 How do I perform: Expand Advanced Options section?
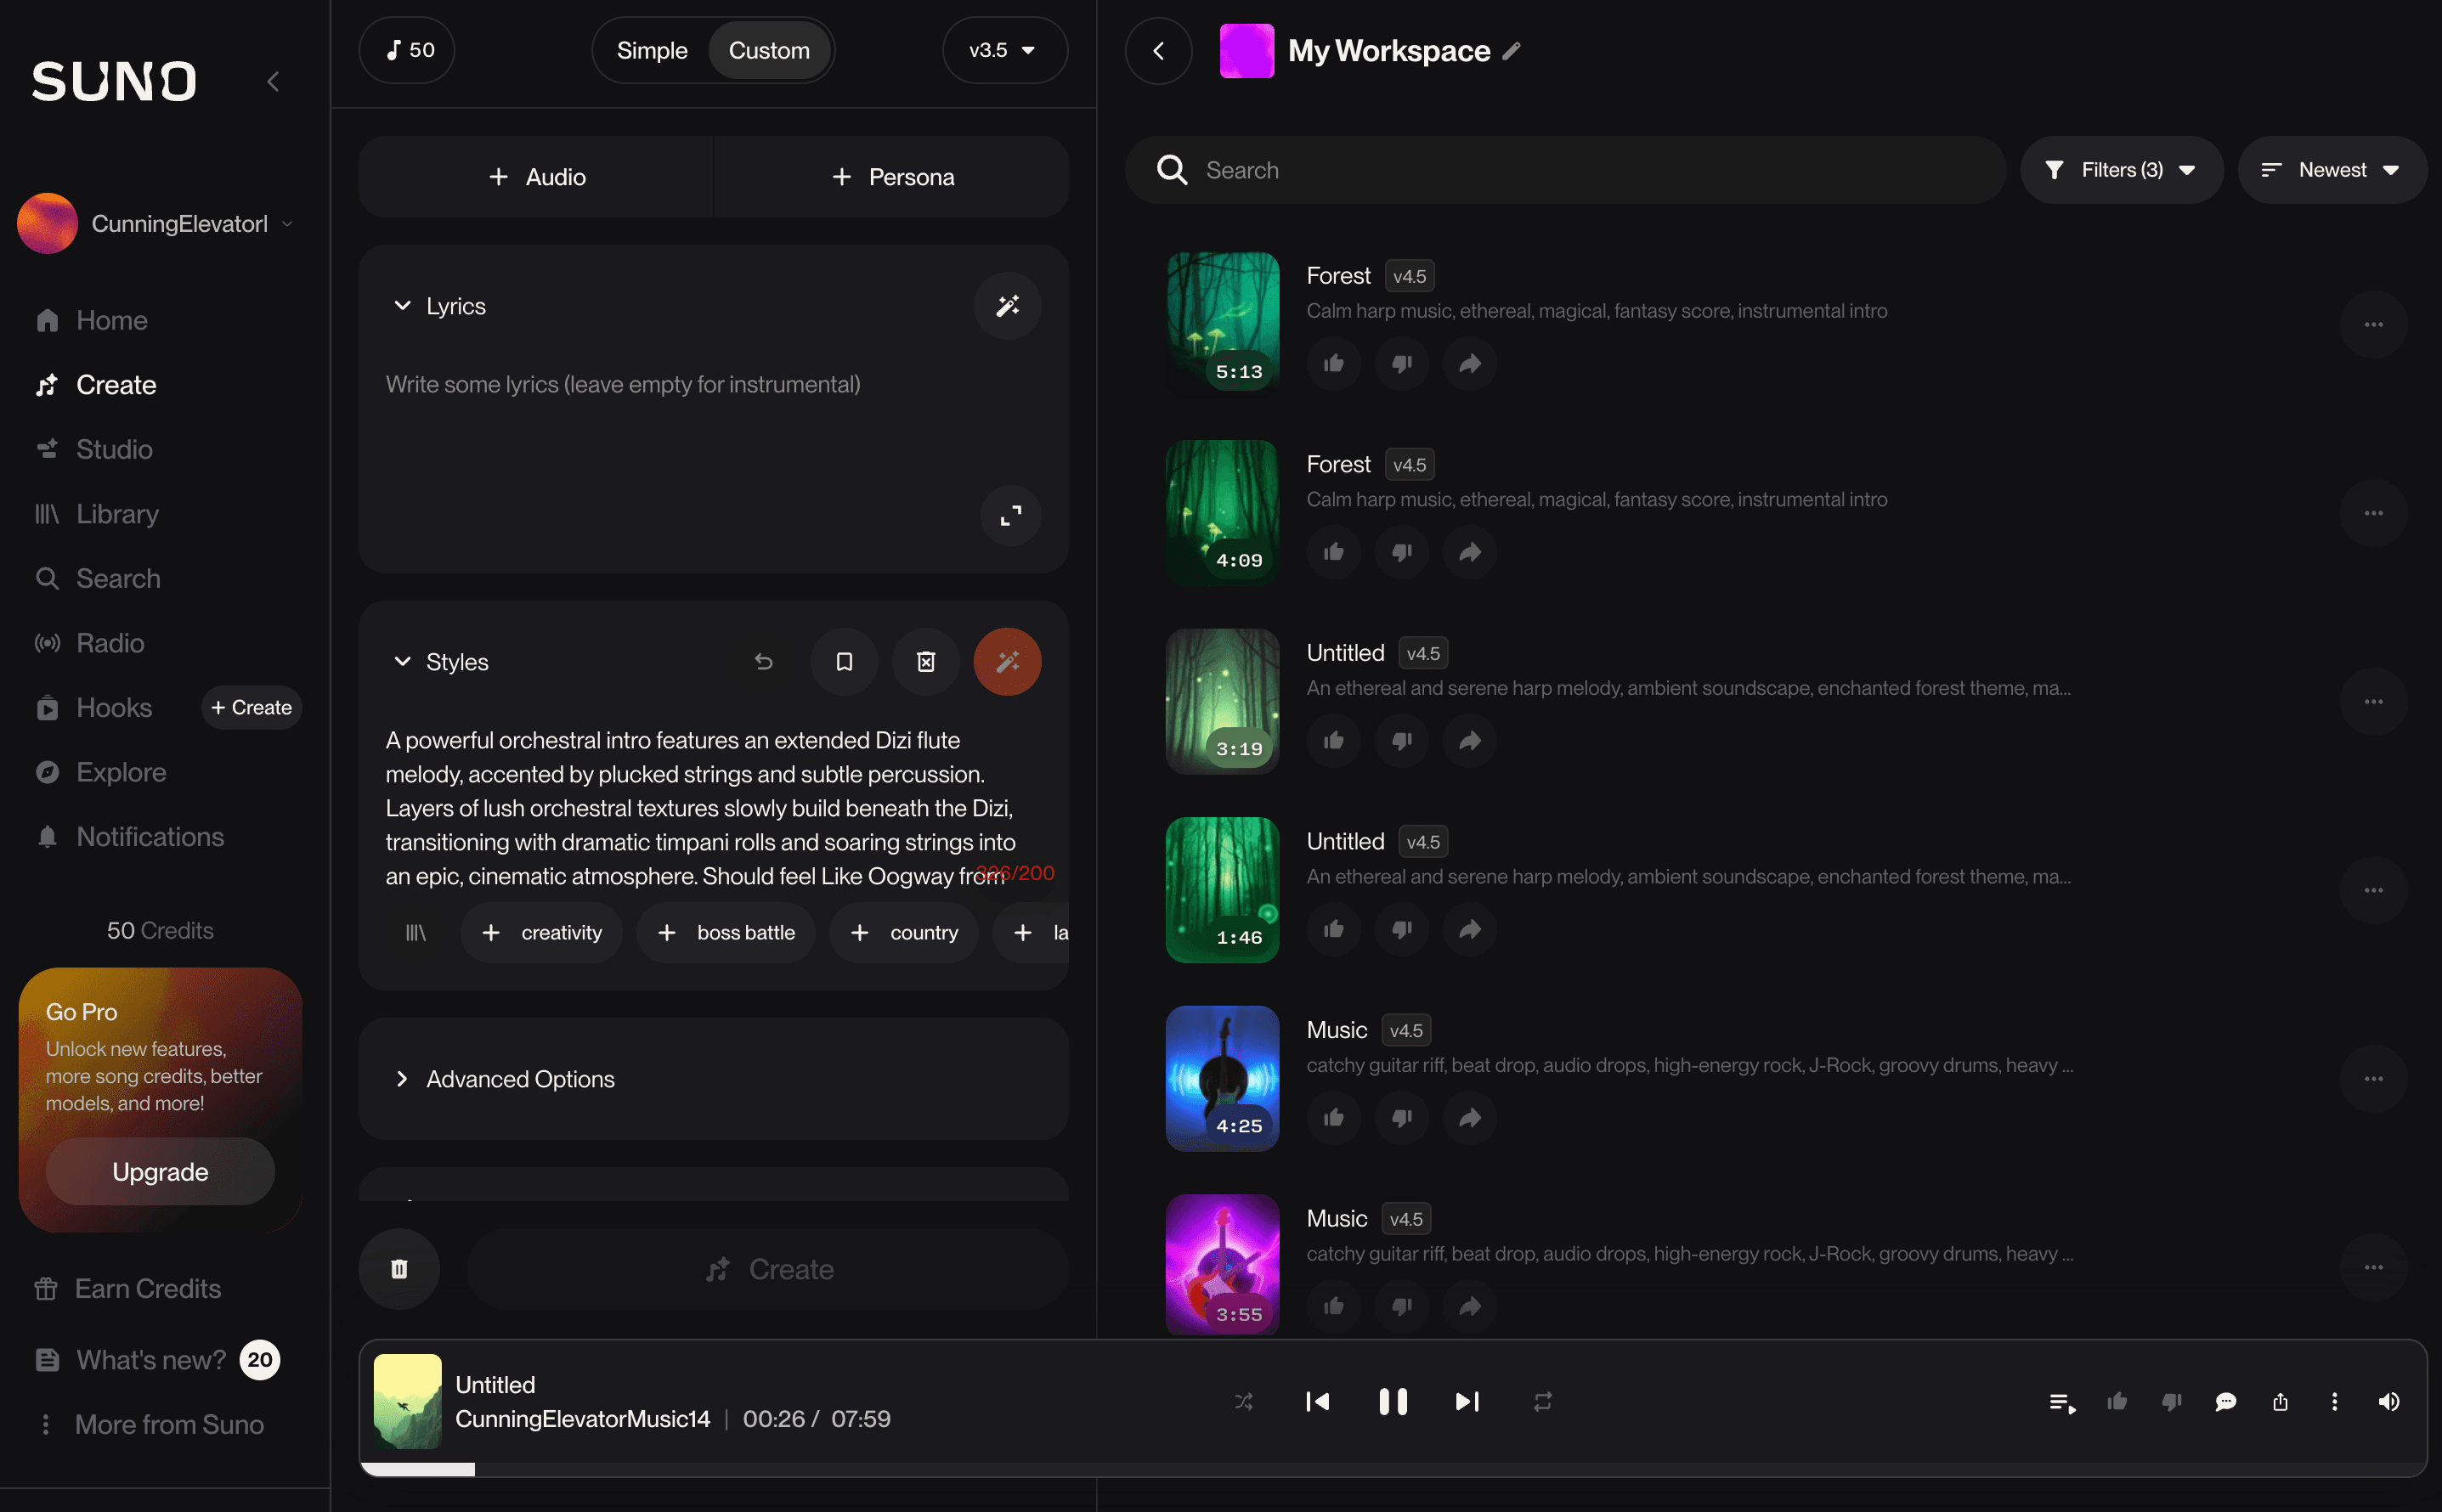[x=520, y=1079]
